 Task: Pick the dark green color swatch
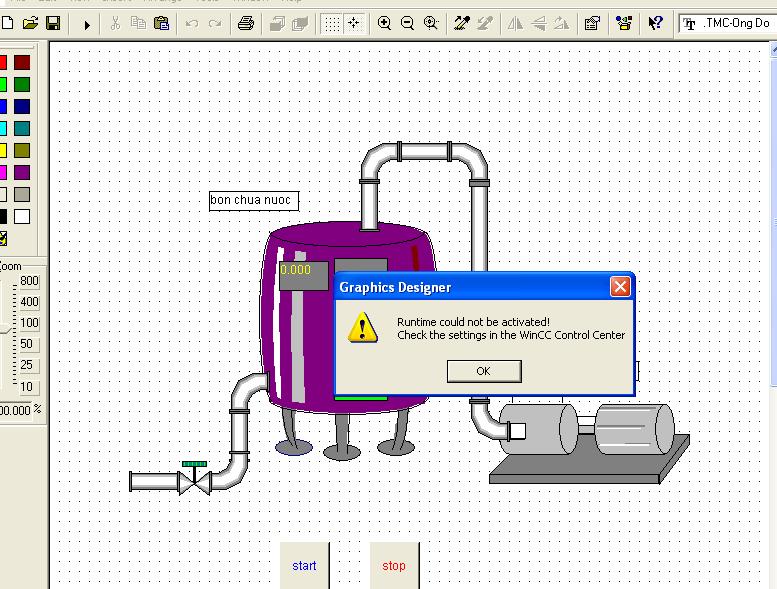(x=22, y=84)
